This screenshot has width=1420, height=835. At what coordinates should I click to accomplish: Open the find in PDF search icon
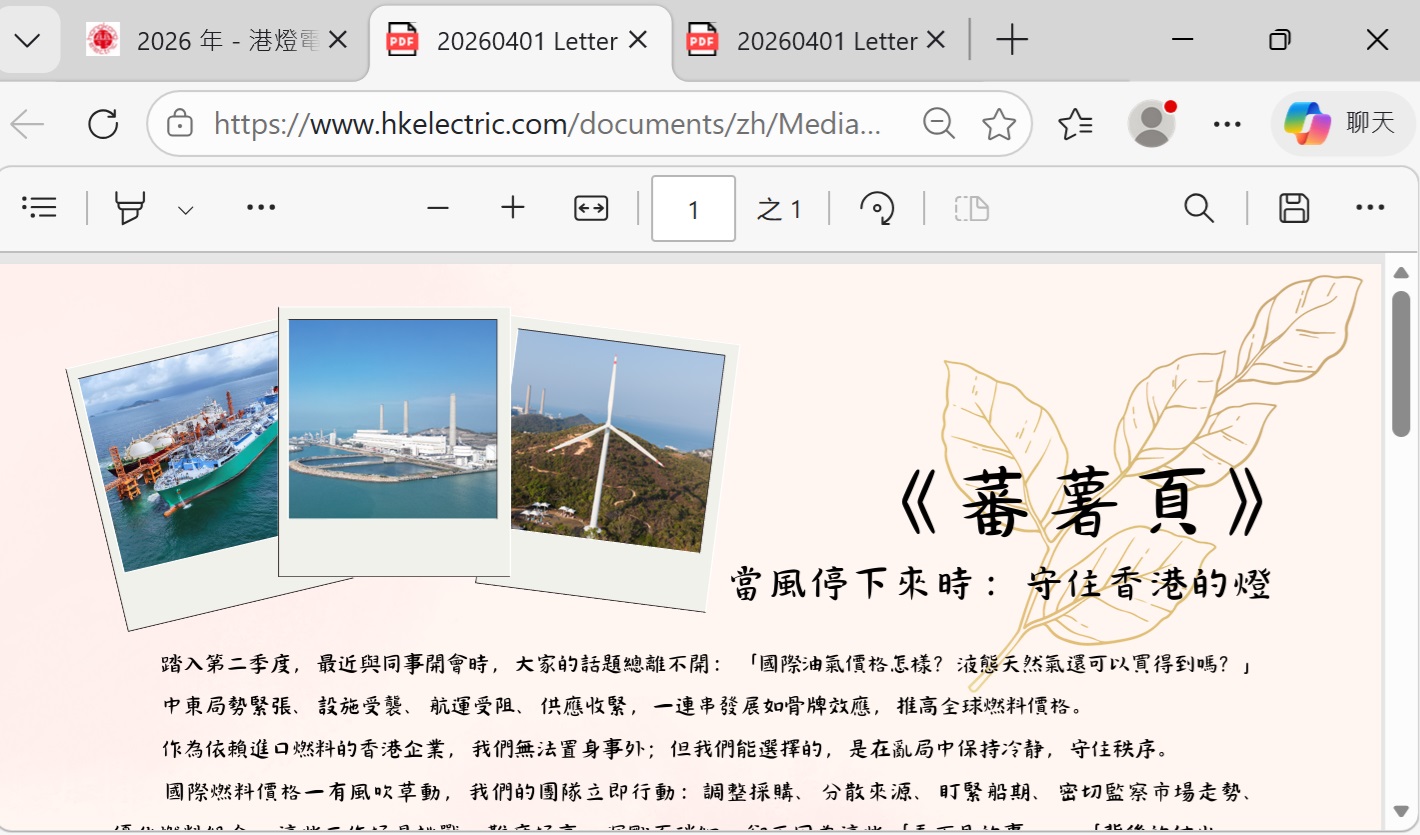pyautogui.click(x=1198, y=208)
